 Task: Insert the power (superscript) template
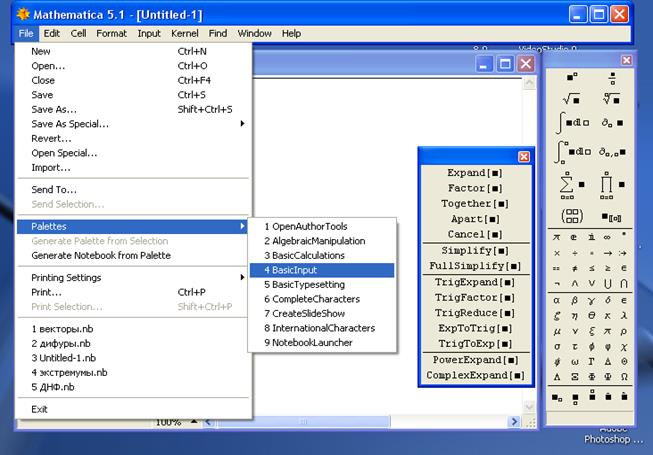coord(572,77)
